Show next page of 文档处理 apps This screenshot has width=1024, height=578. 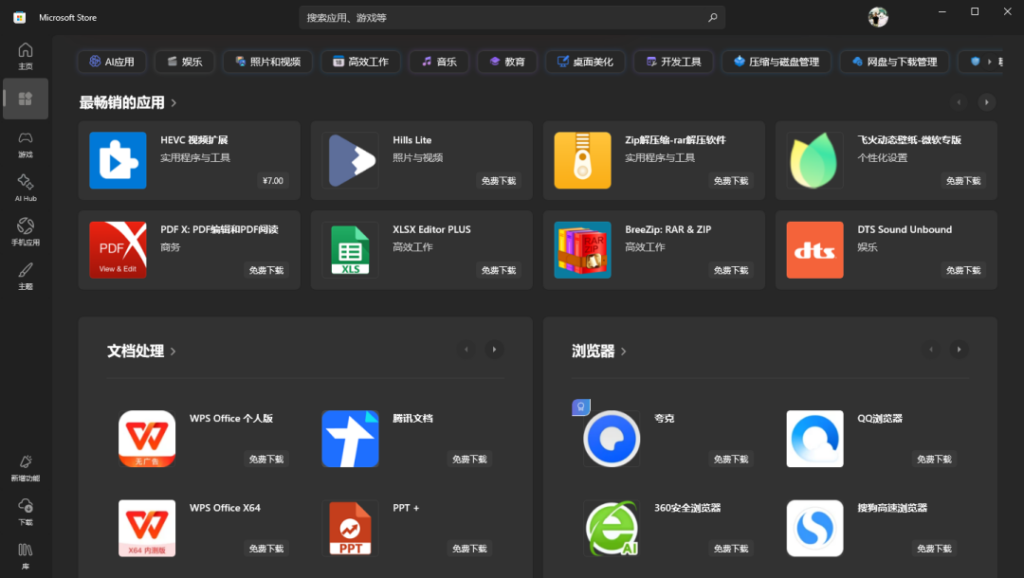point(494,349)
